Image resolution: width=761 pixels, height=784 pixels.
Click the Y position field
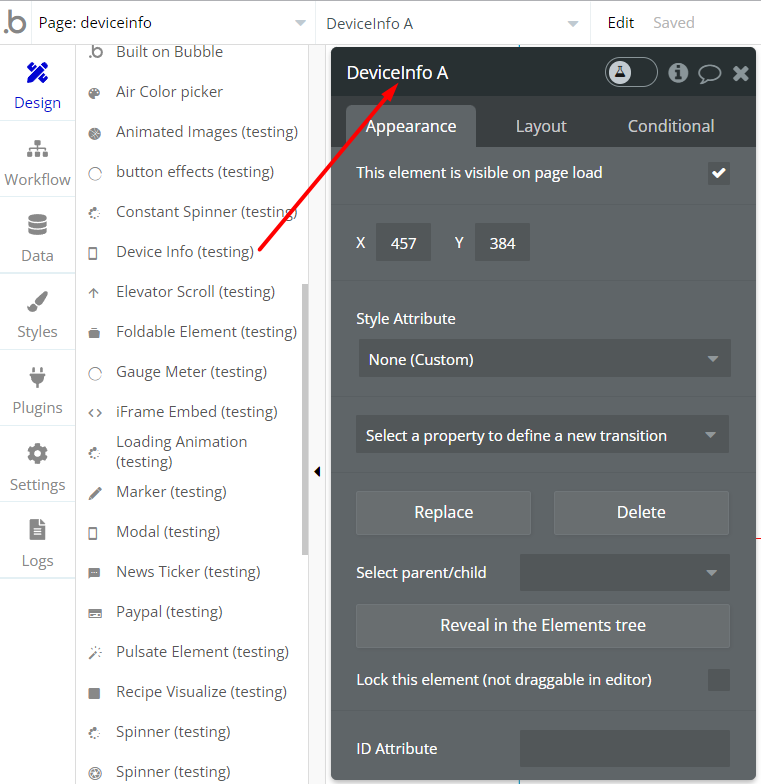tap(502, 242)
